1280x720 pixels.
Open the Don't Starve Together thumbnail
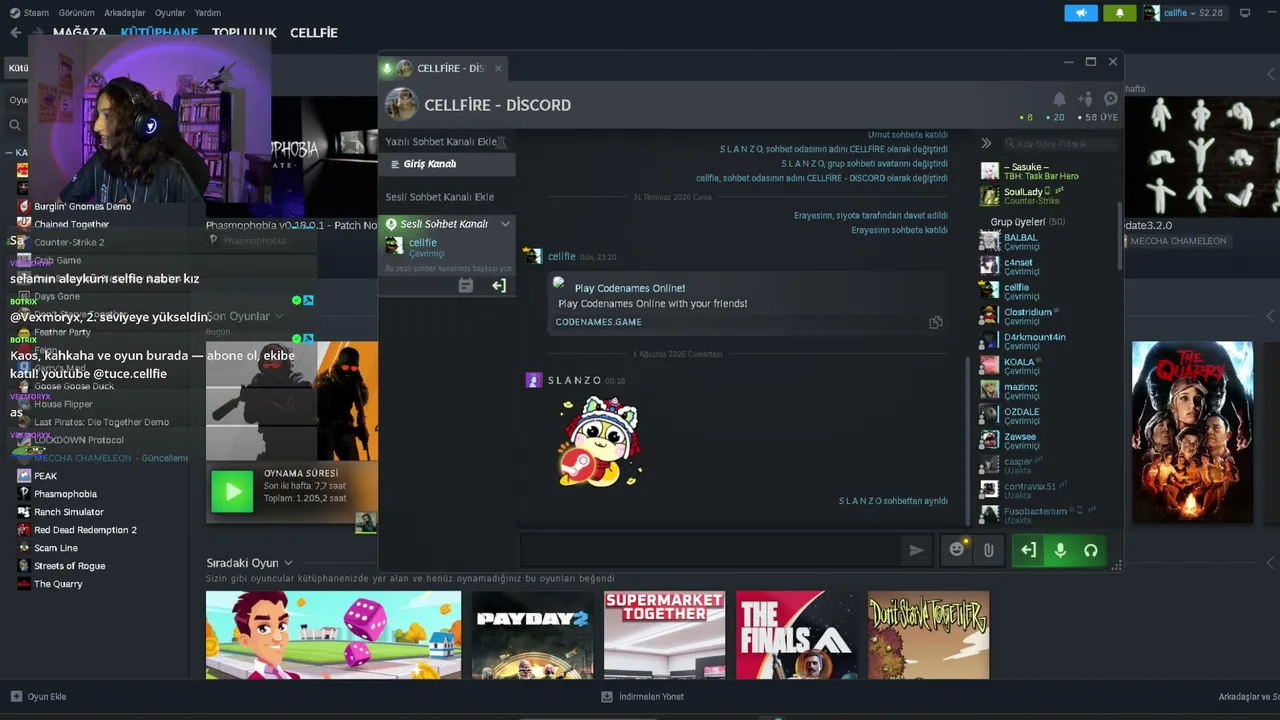pyautogui.click(x=928, y=635)
